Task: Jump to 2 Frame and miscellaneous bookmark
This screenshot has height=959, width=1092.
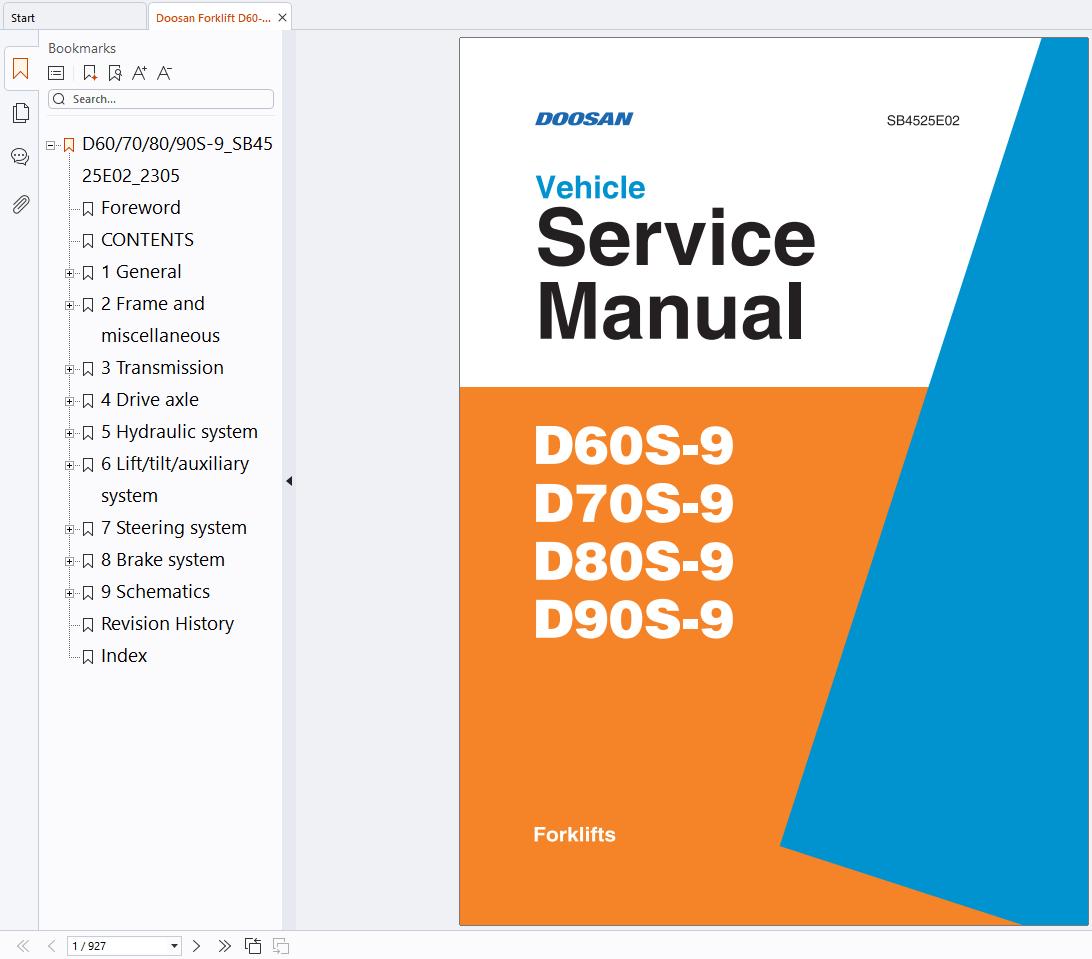Action: pos(160,320)
